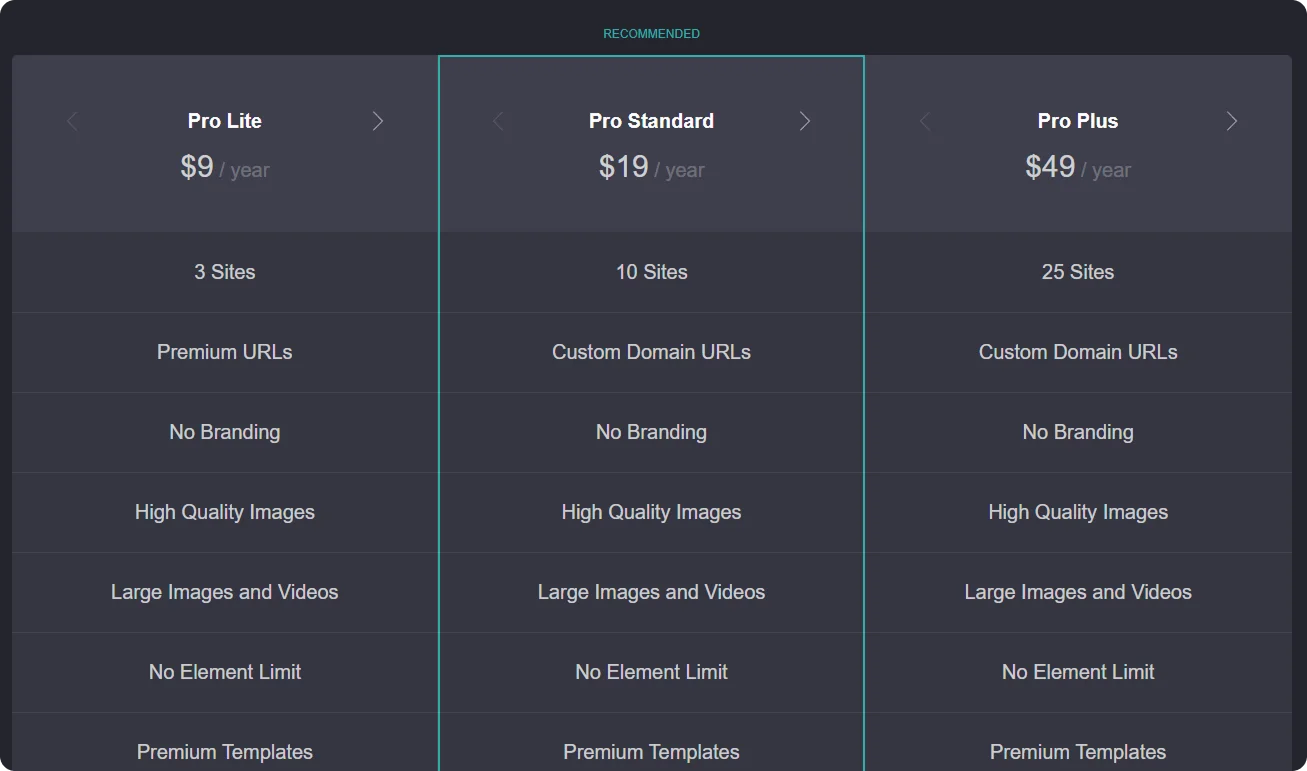Image resolution: width=1307 pixels, height=771 pixels.
Task: Click the $49 / year price
Action: (x=1078, y=167)
